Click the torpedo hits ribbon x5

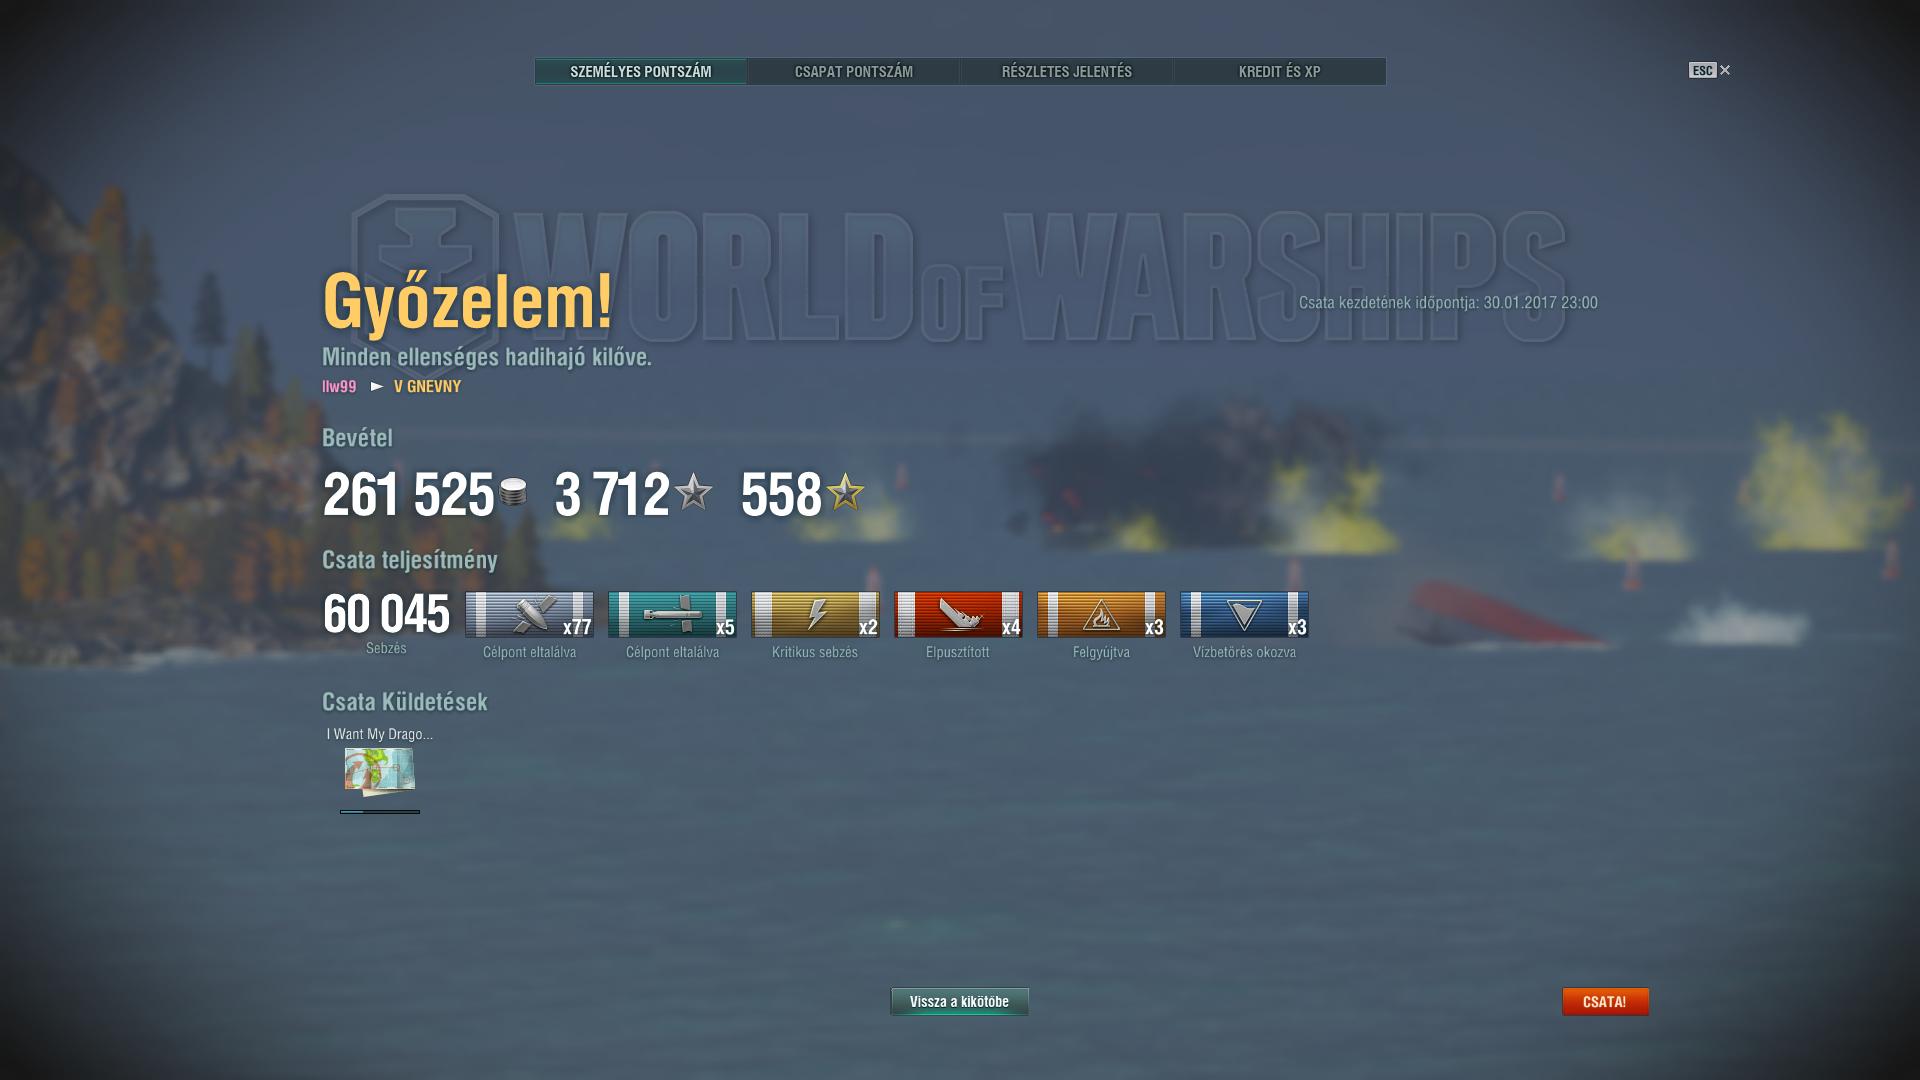pos(672,614)
